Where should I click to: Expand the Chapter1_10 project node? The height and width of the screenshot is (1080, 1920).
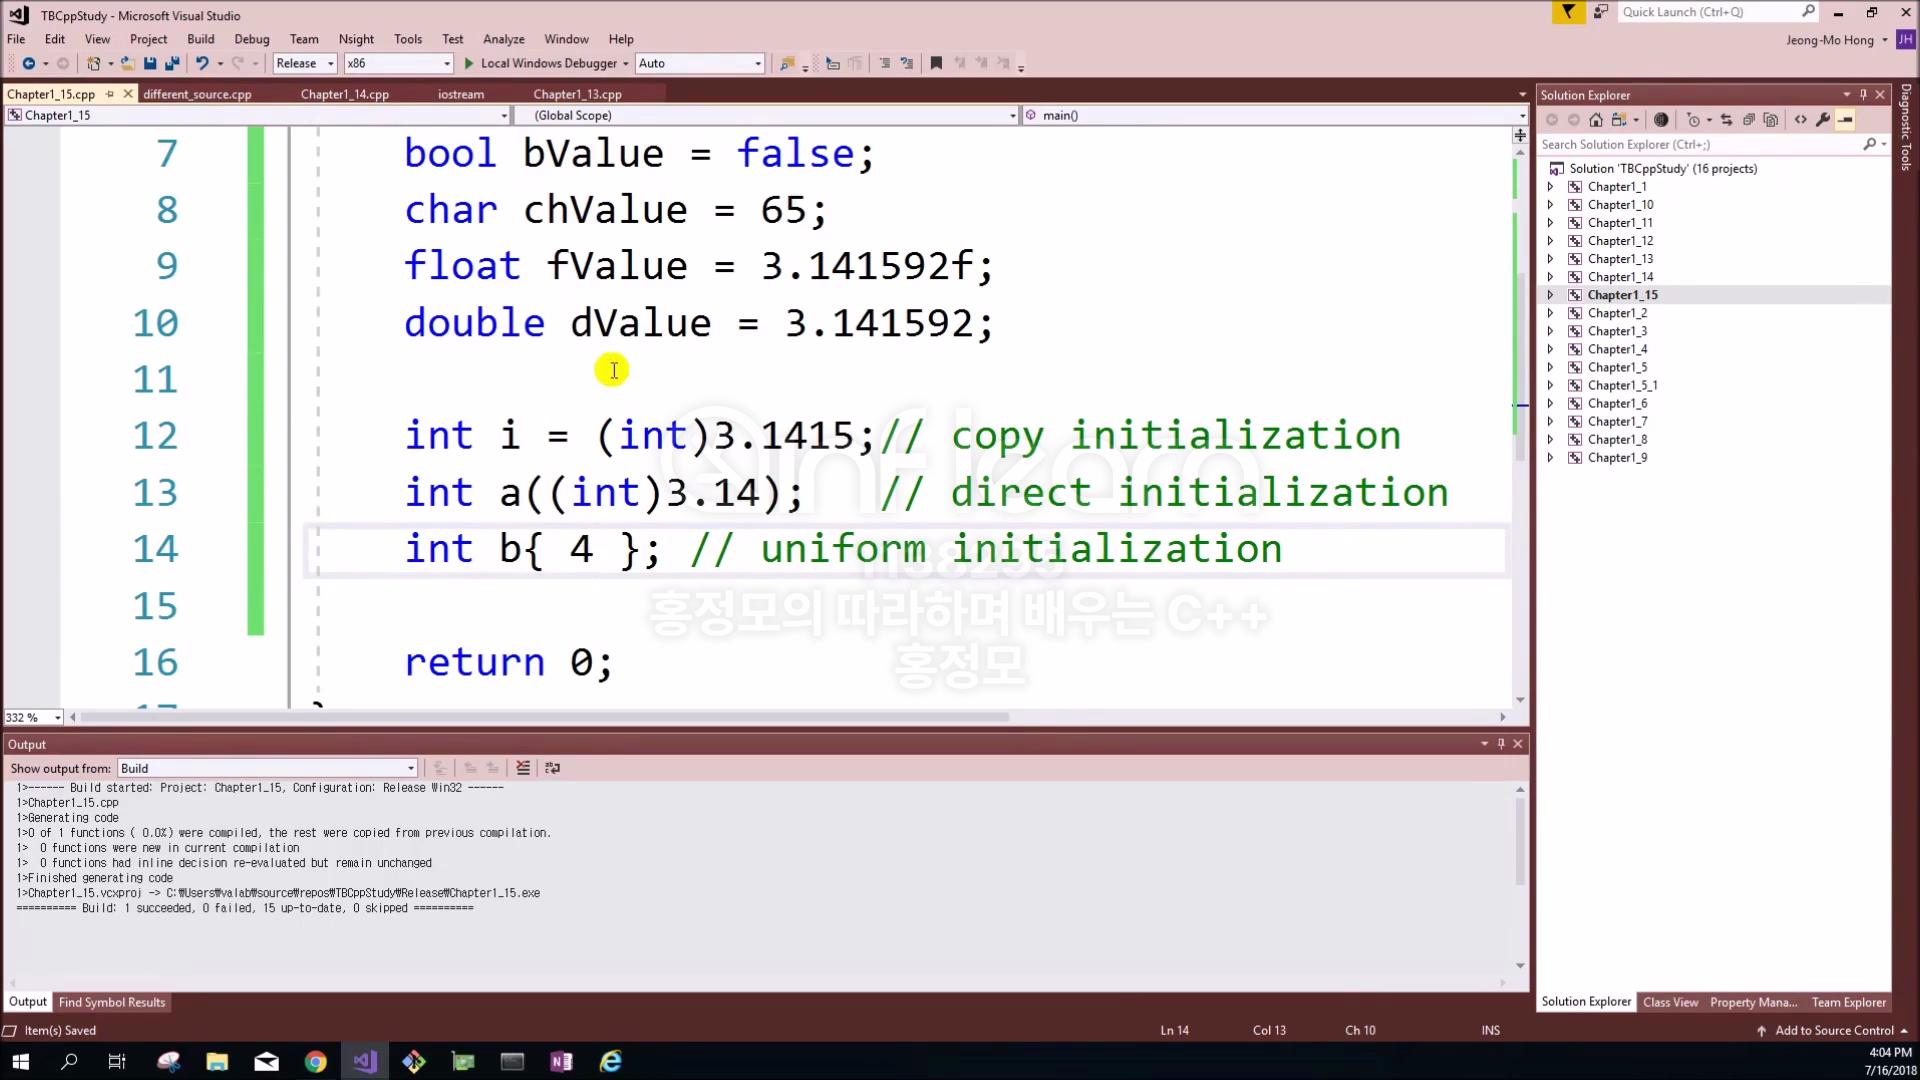pyautogui.click(x=1551, y=205)
